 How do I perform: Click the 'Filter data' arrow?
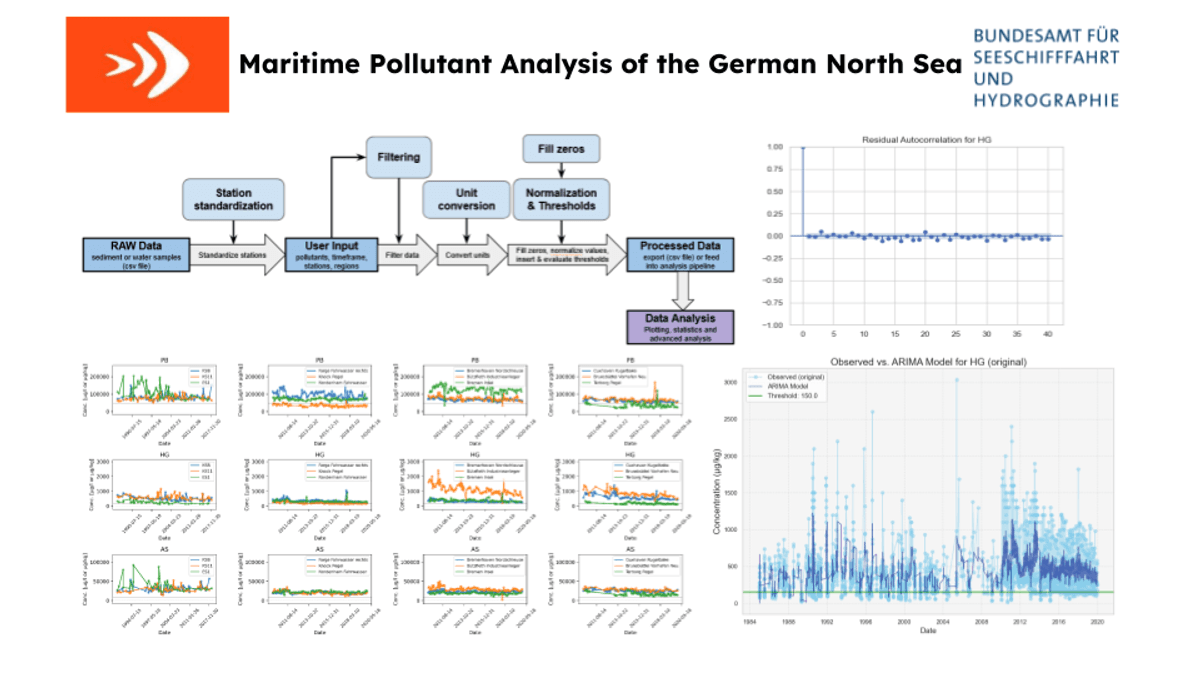point(408,255)
